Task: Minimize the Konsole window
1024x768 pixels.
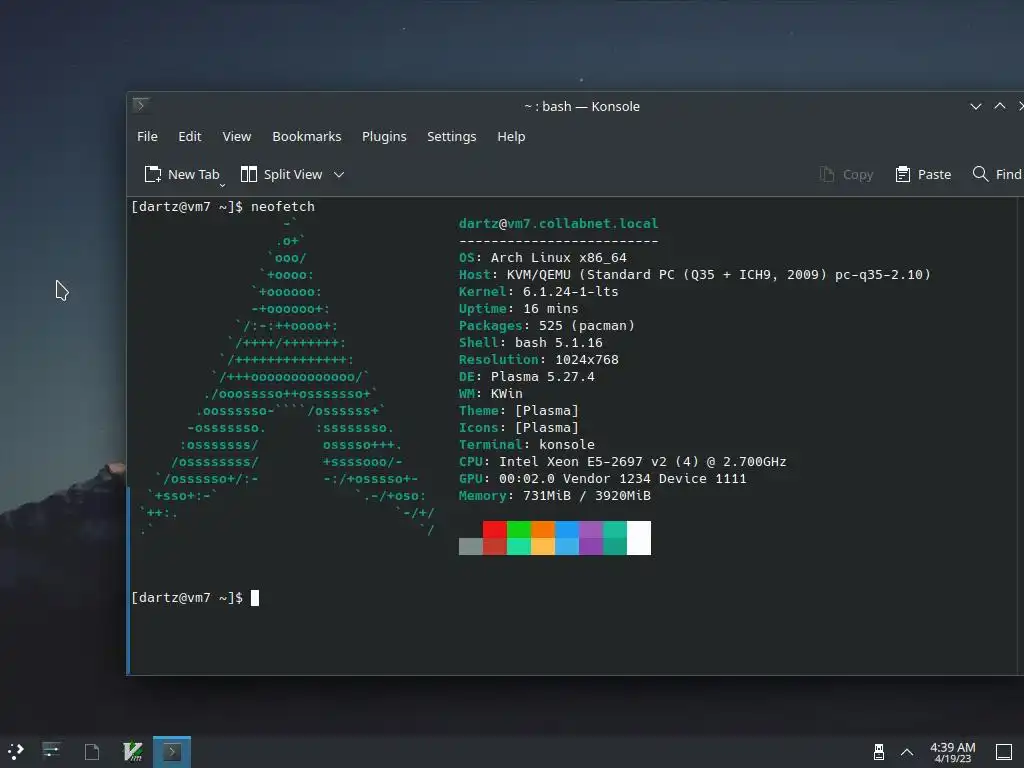Action: coord(976,106)
